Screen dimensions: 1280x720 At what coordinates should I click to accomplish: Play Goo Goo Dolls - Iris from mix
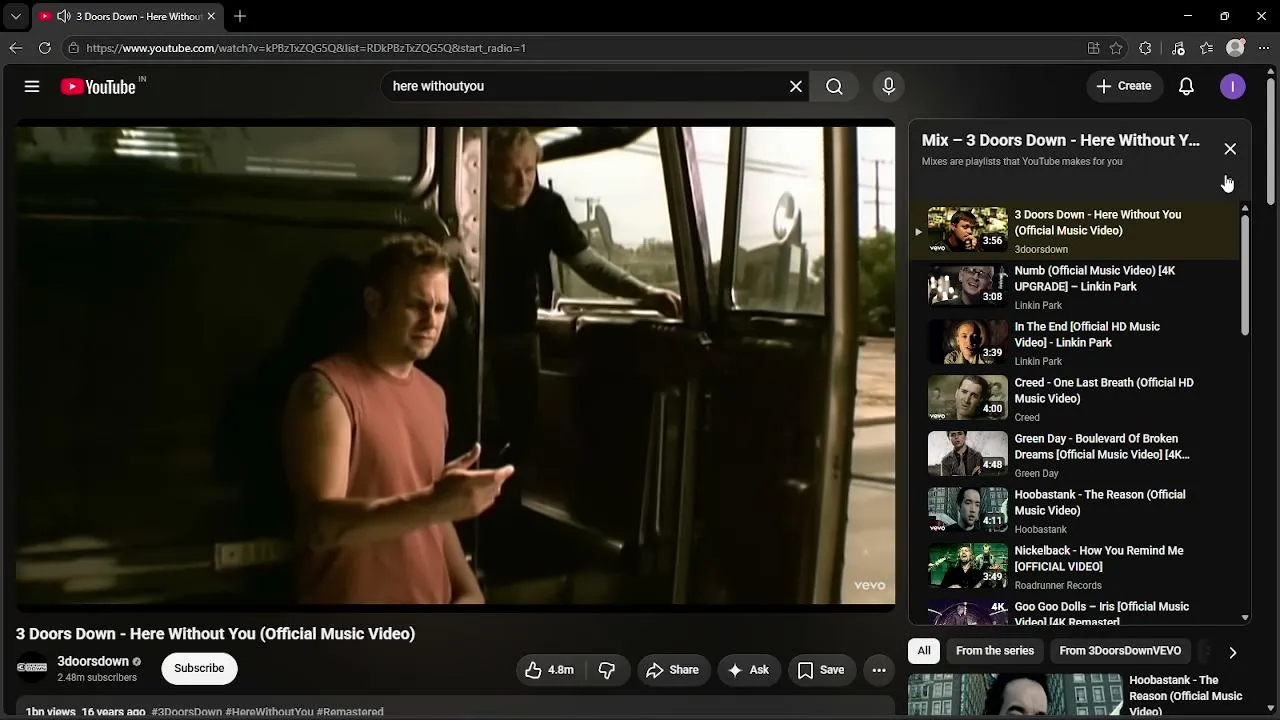[x=1075, y=612]
